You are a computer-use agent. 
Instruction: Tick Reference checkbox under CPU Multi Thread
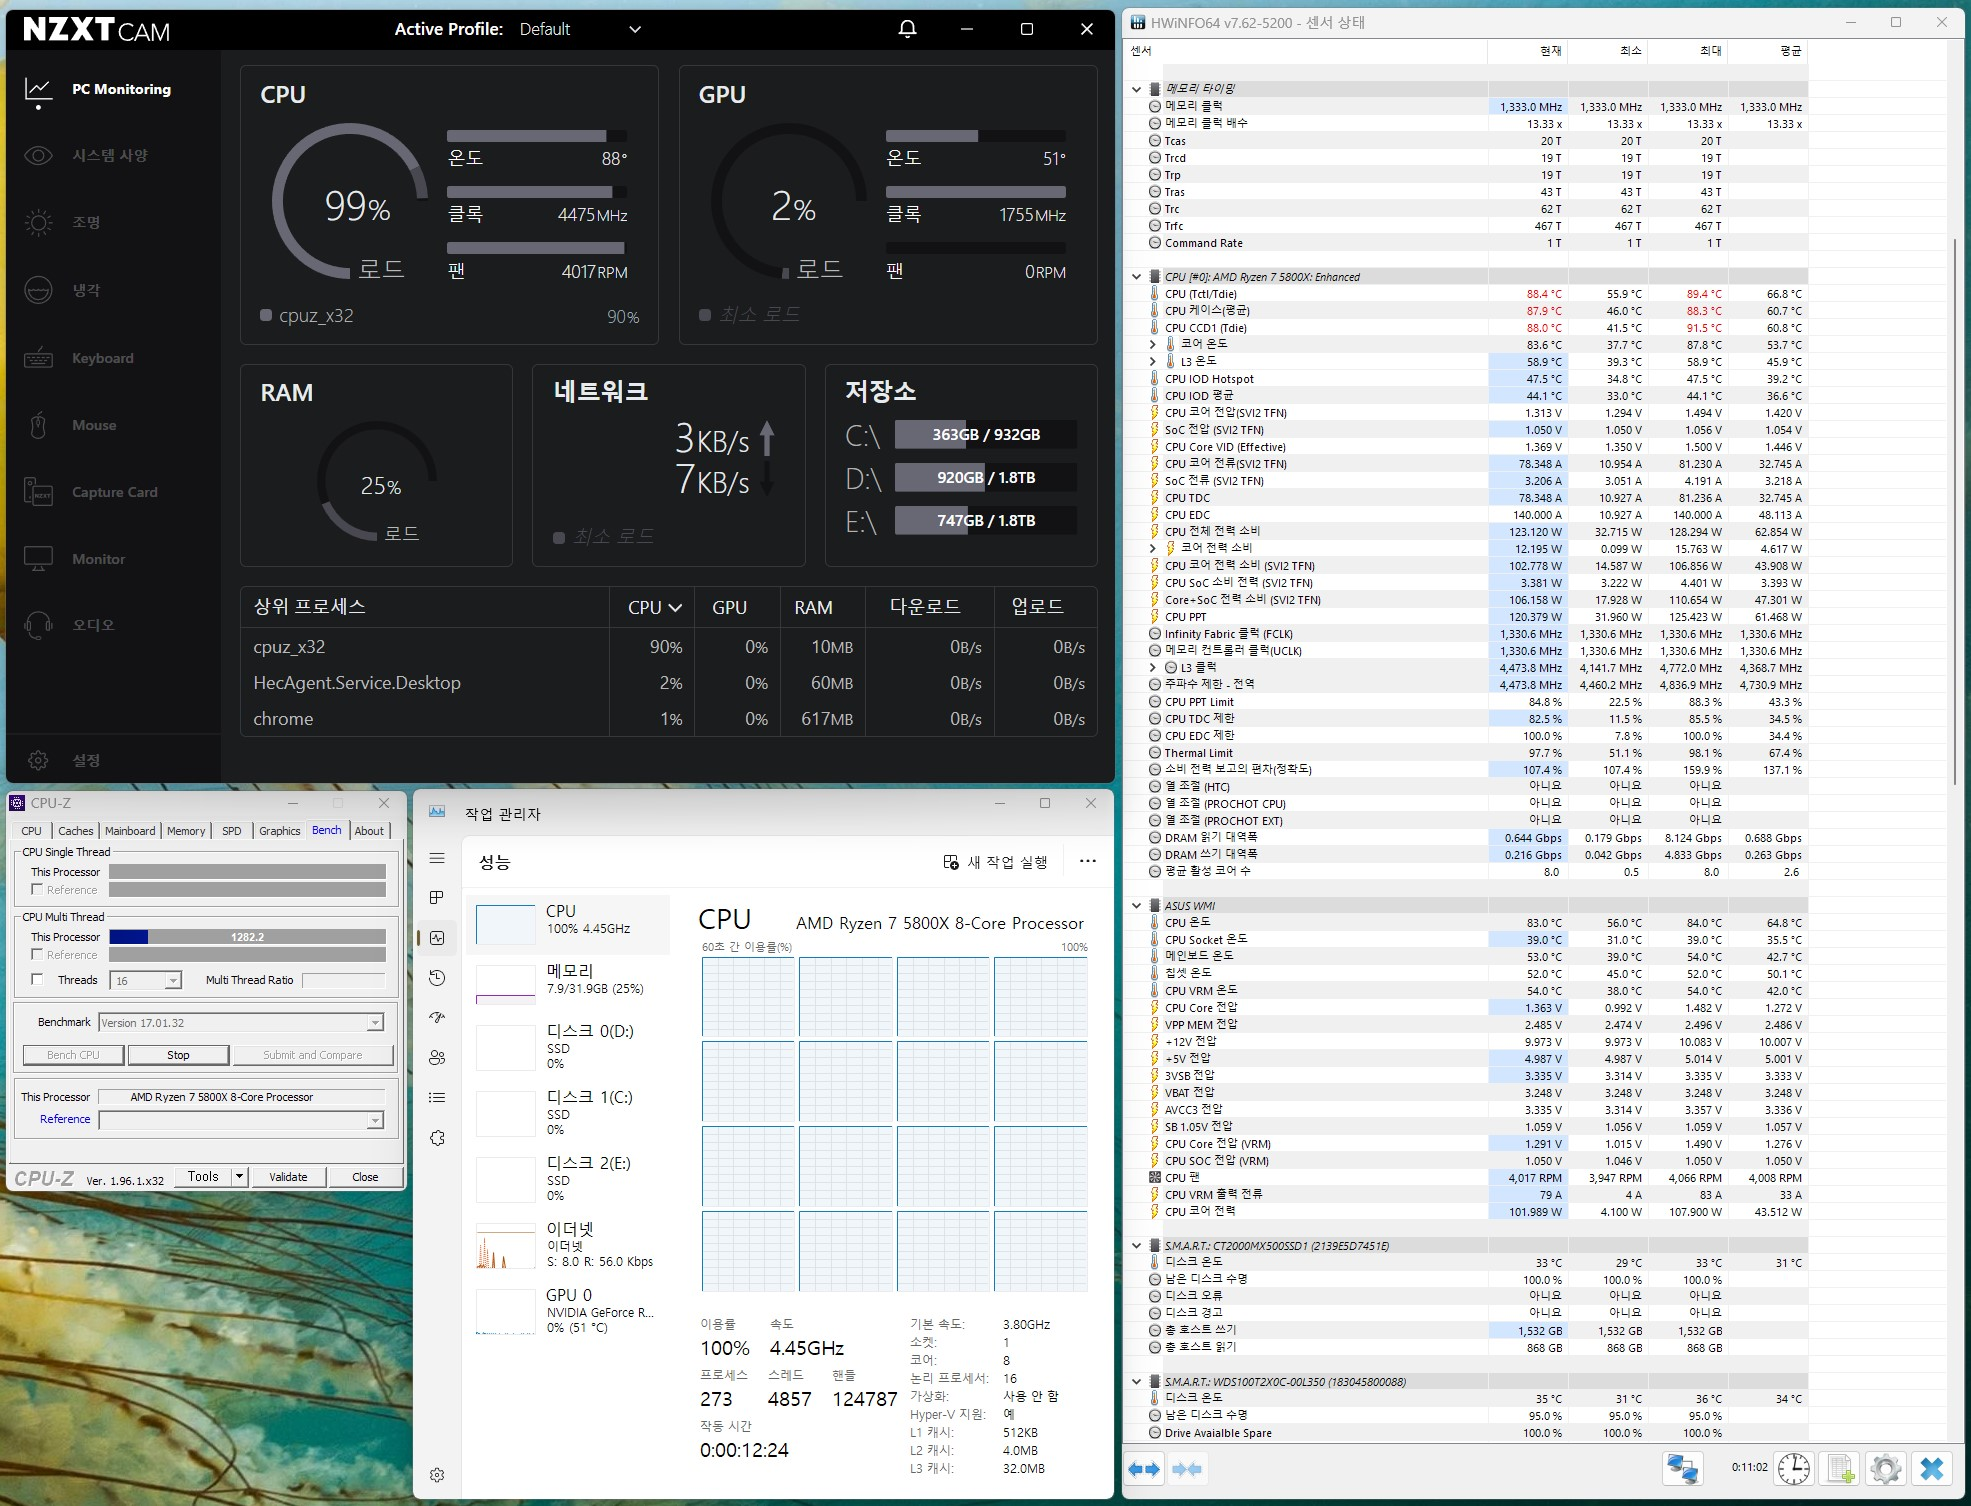[38, 955]
